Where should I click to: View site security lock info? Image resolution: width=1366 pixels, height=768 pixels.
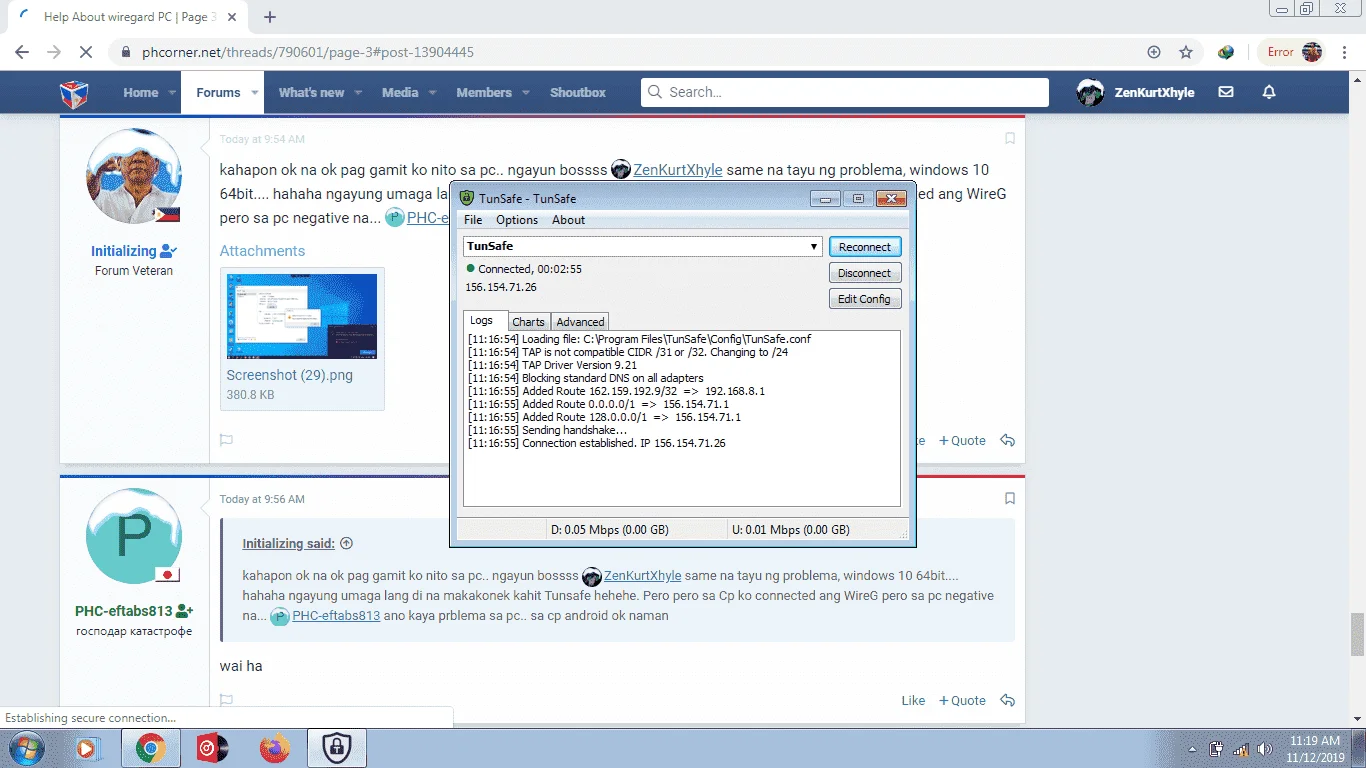coord(126,52)
